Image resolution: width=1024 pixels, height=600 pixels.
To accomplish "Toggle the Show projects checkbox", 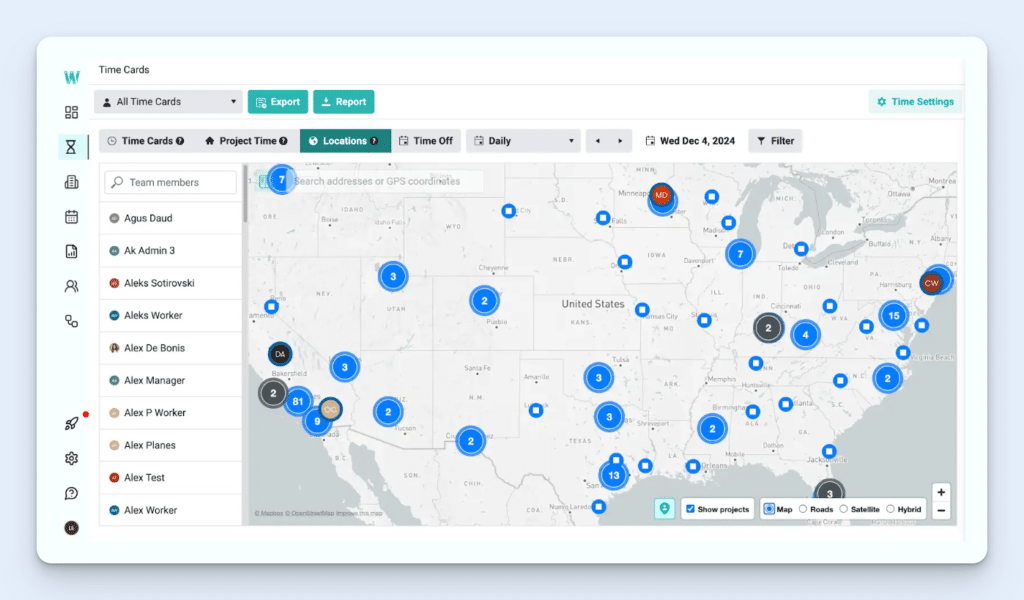I will click(x=690, y=509).
